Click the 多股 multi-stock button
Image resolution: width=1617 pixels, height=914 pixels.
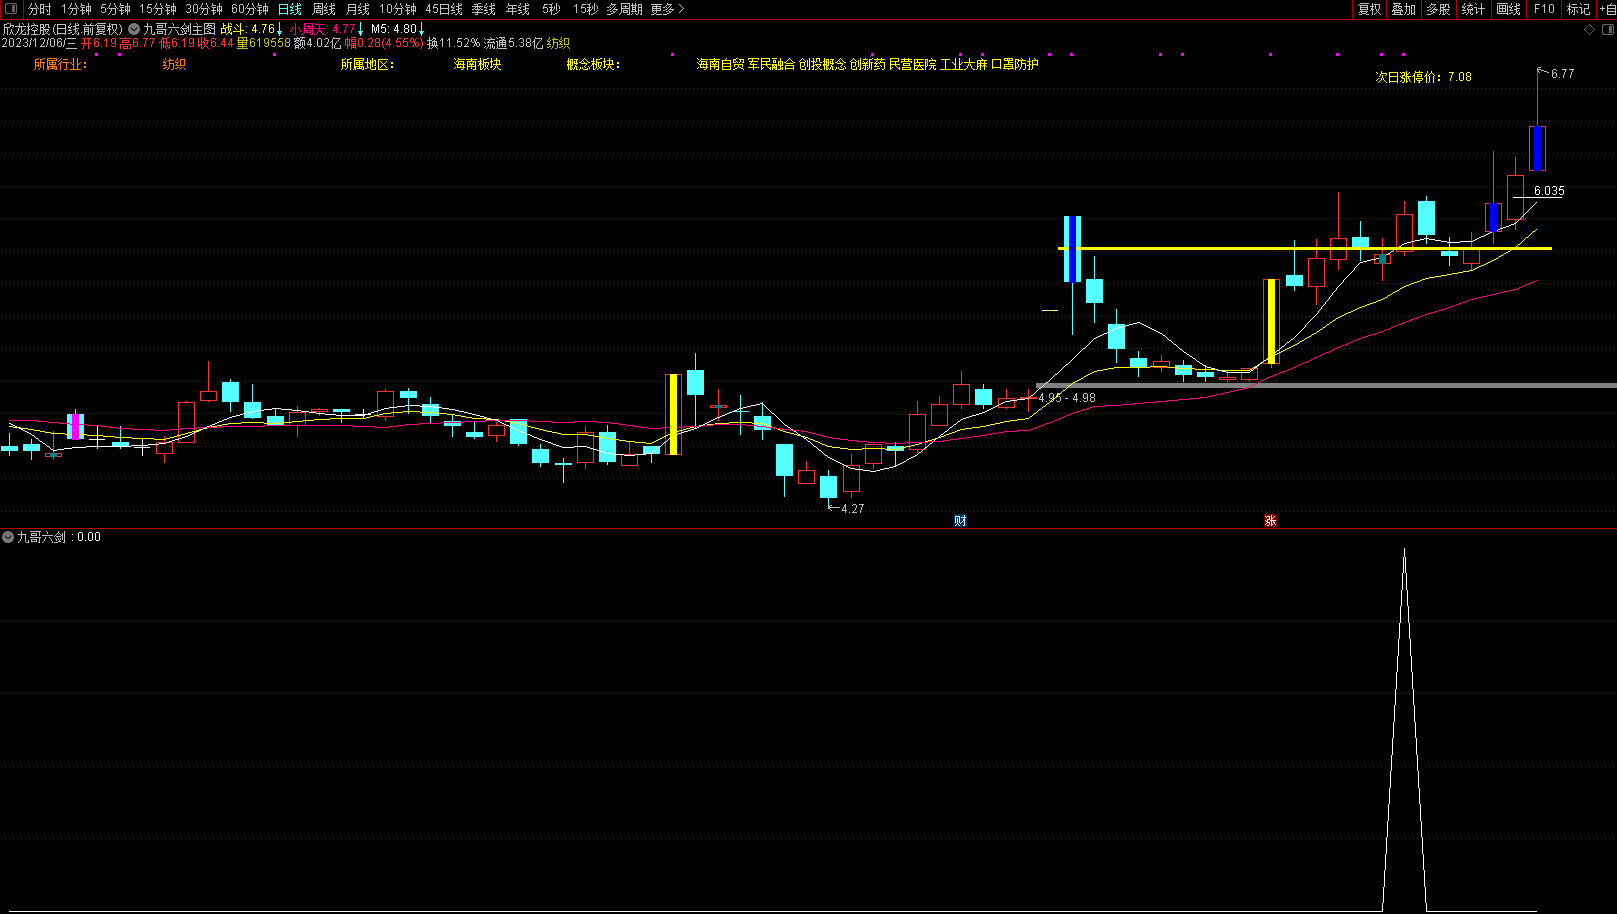click(1438, 9)
